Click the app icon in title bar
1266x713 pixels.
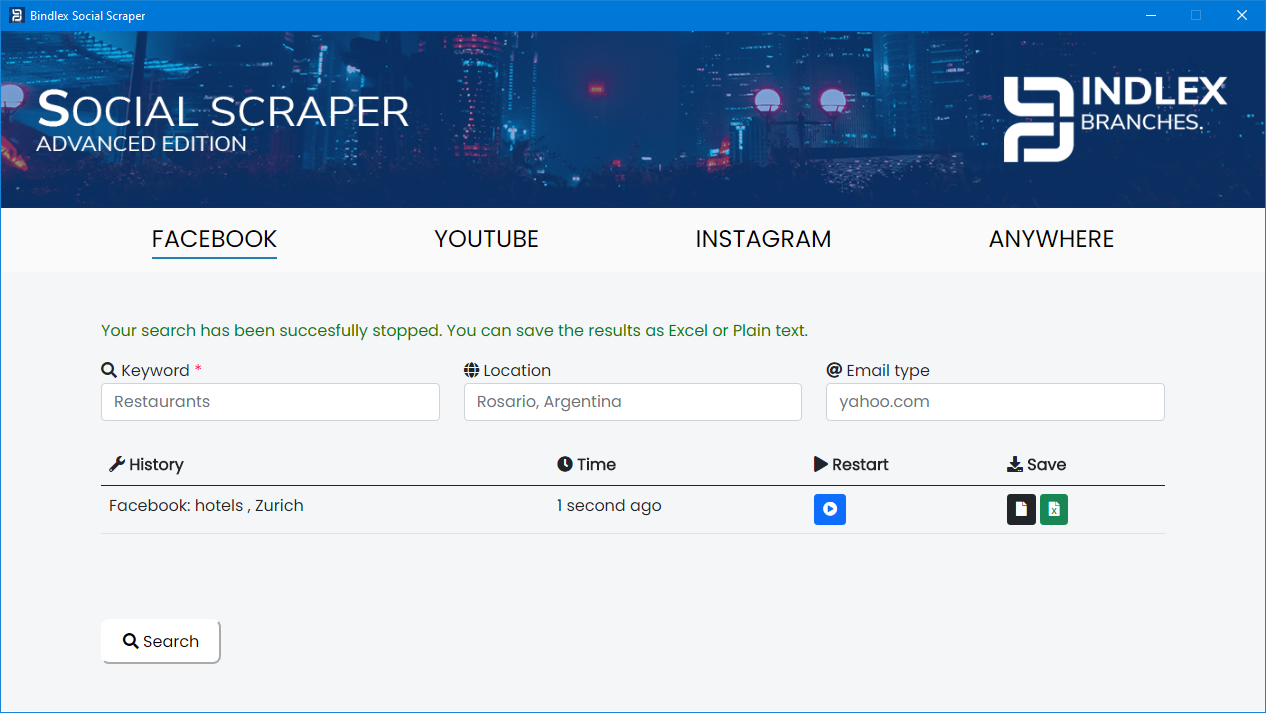click(17, 15)
